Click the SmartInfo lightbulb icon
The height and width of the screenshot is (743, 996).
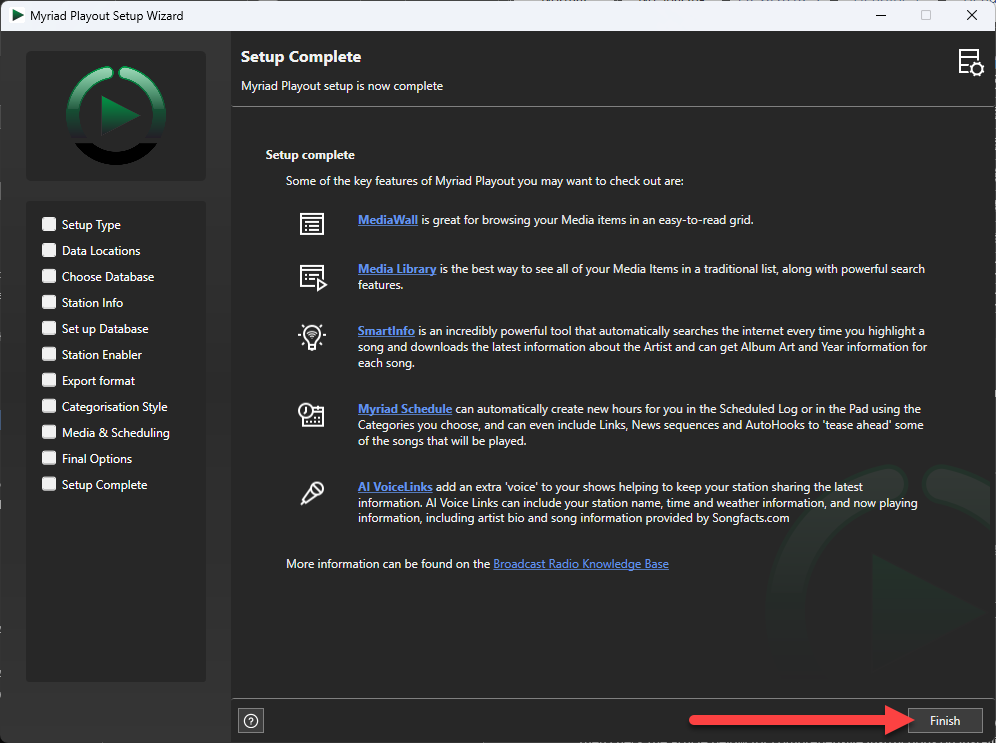click(312, 337)
